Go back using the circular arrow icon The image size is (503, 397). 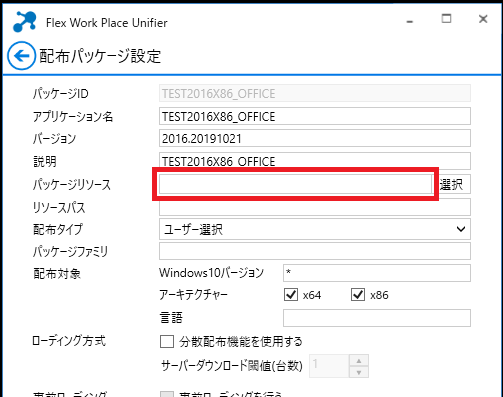click(21, 56)
